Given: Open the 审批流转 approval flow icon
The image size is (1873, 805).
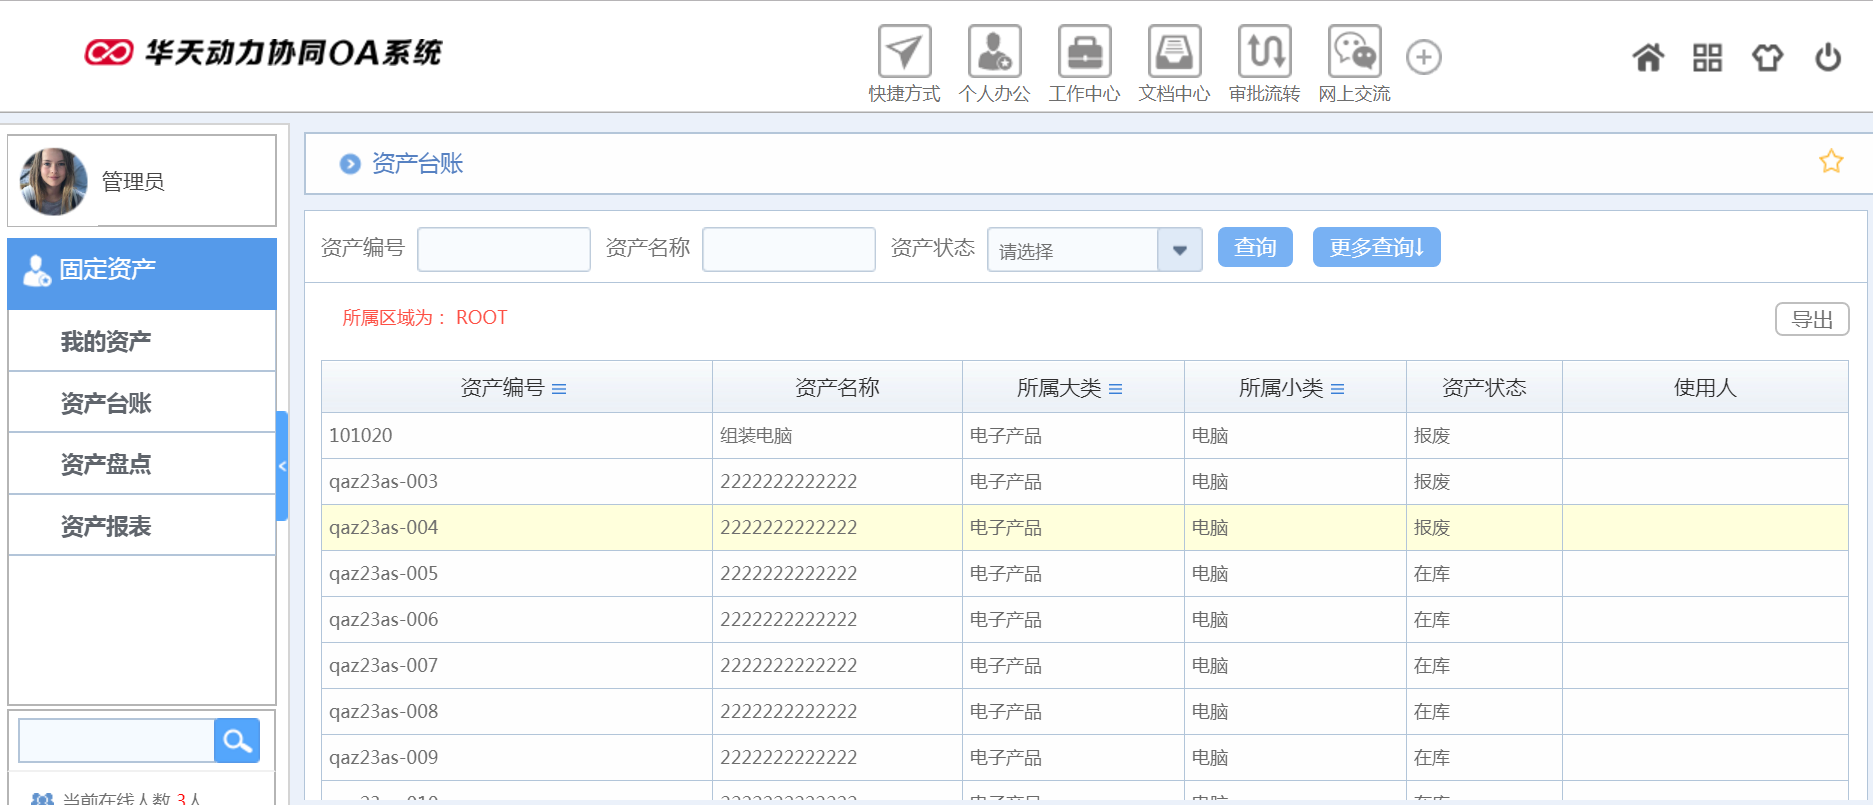Looking at the screenshot, I should 1264,52.
